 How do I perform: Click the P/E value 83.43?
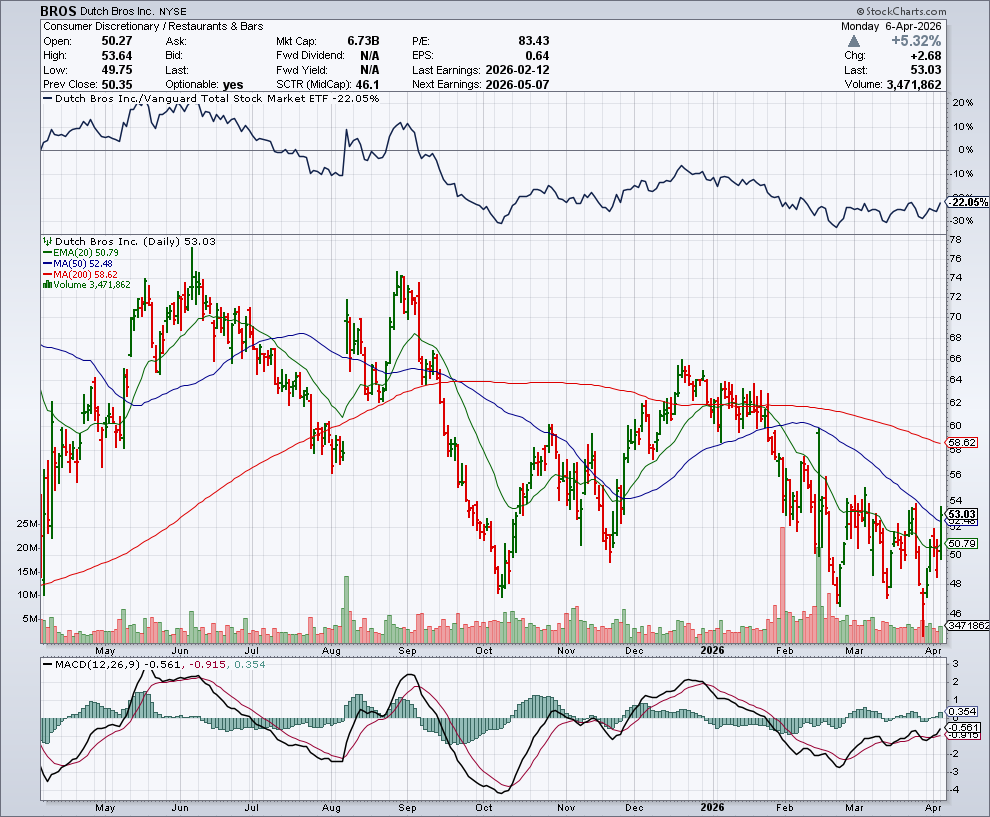click(534, 41)
